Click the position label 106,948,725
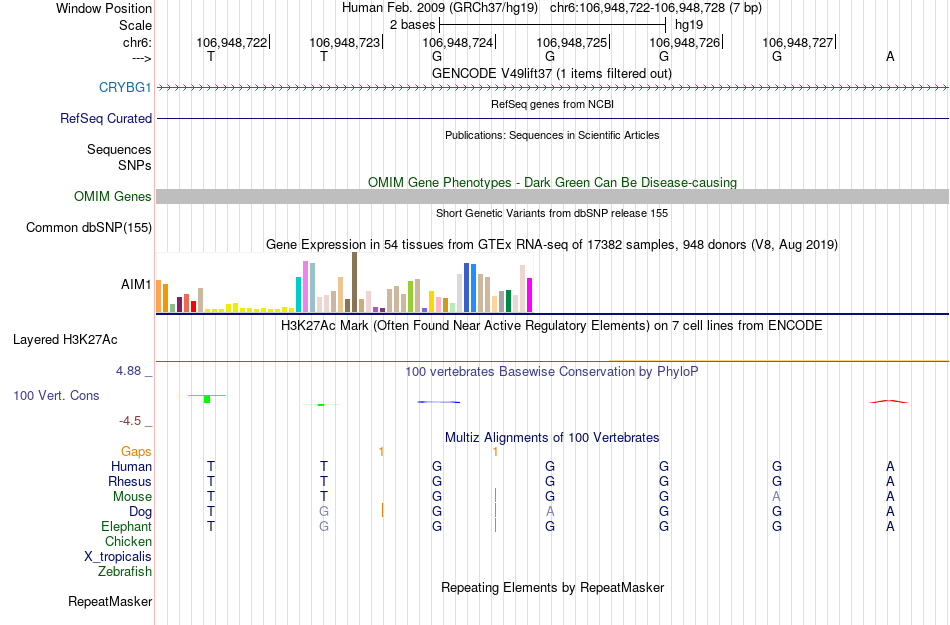The width and height of the screenshot is (950, 625). click(571, 42)
